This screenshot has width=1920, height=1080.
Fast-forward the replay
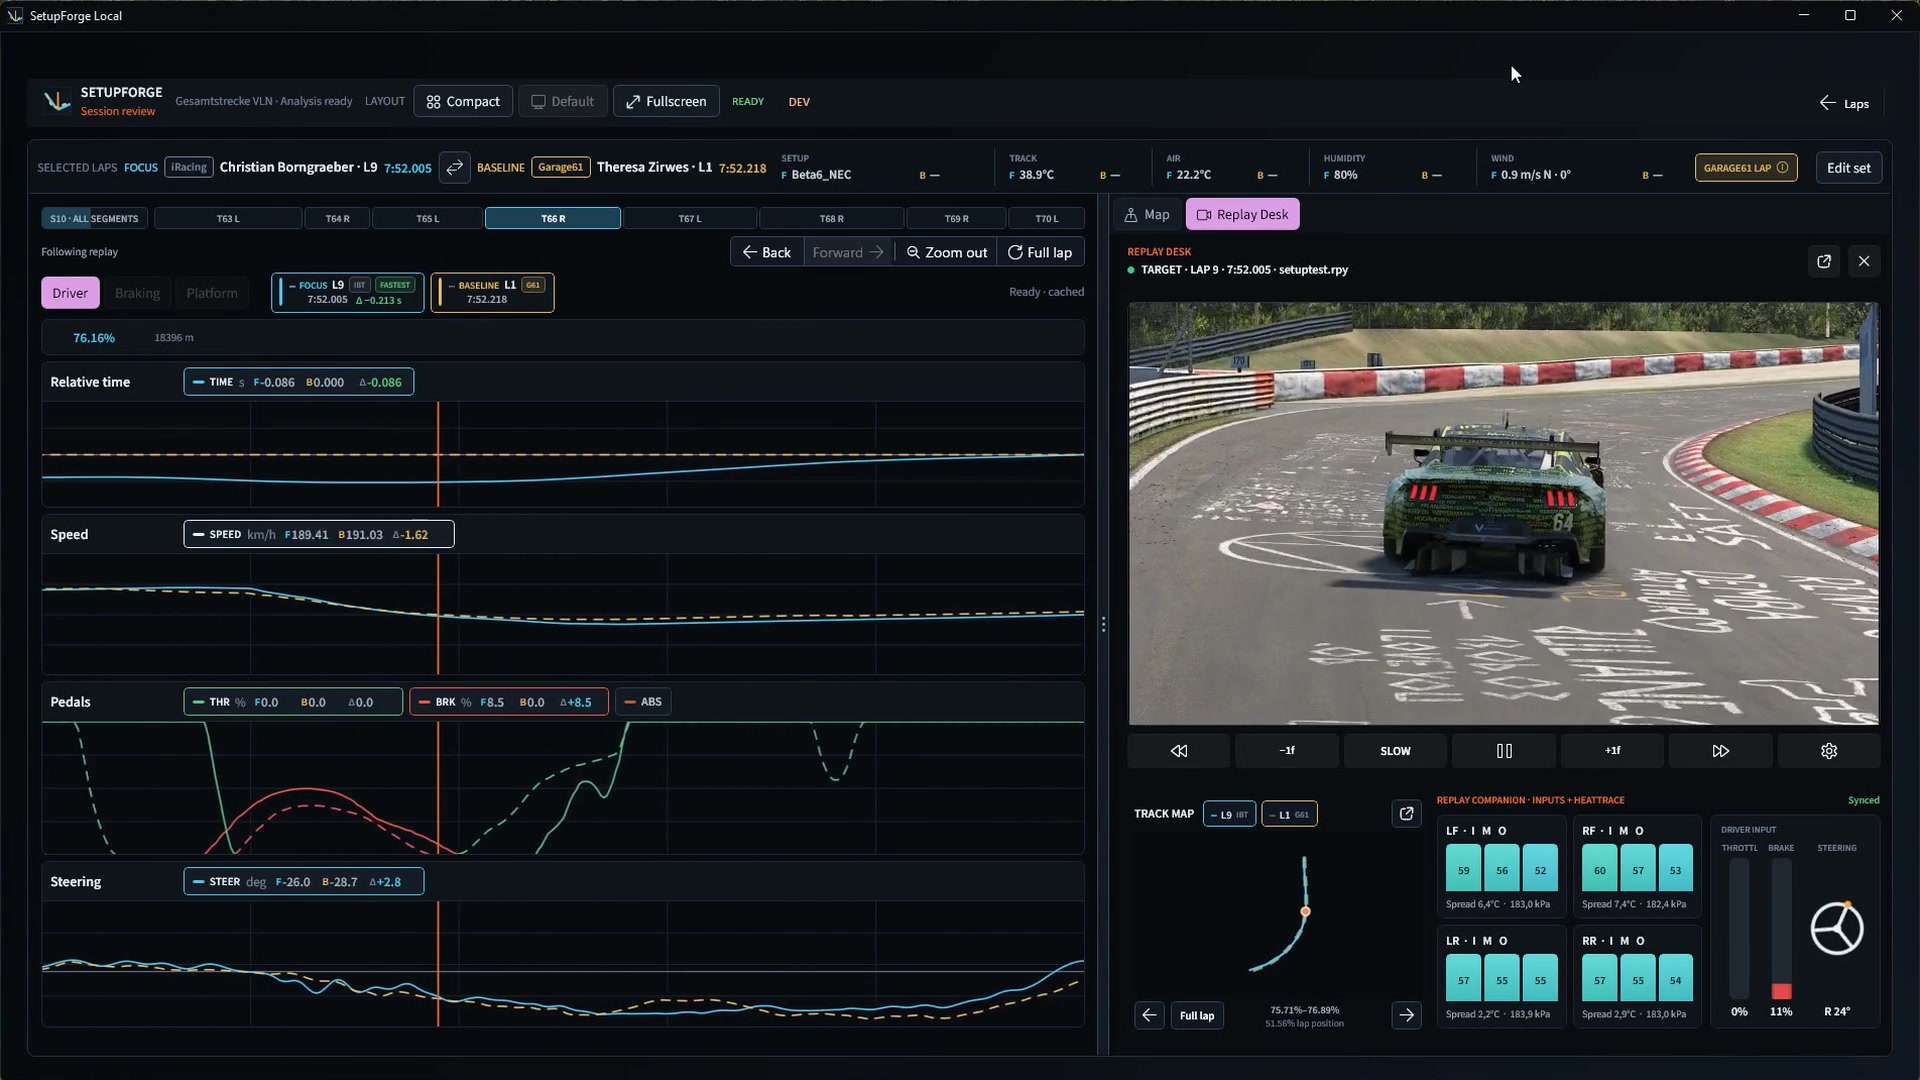pyautogui.click(x=1721, y=751)
